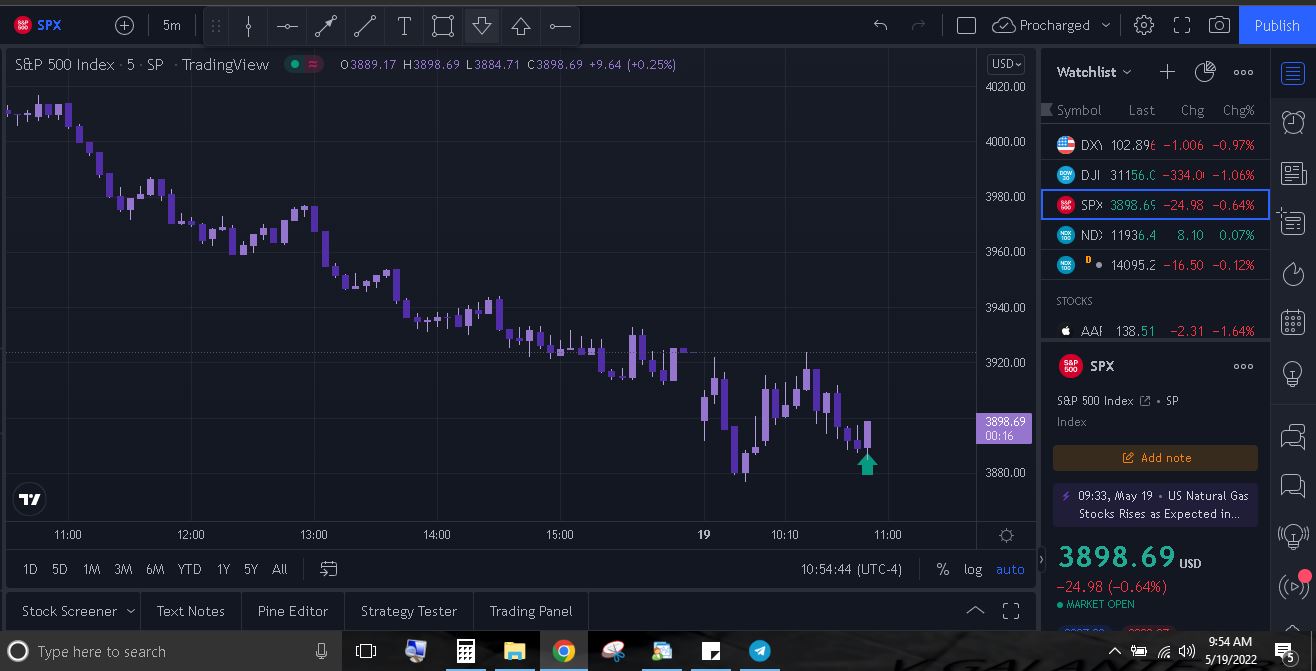
Task: Select the 1D time range
Action: pos(30,569)
